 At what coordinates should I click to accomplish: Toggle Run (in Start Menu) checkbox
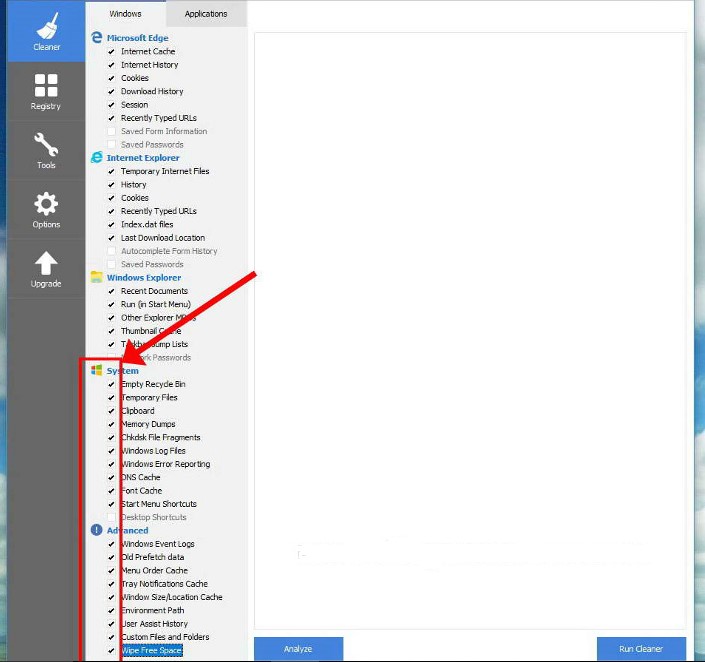pyautogui.click(x=111, y=304)
